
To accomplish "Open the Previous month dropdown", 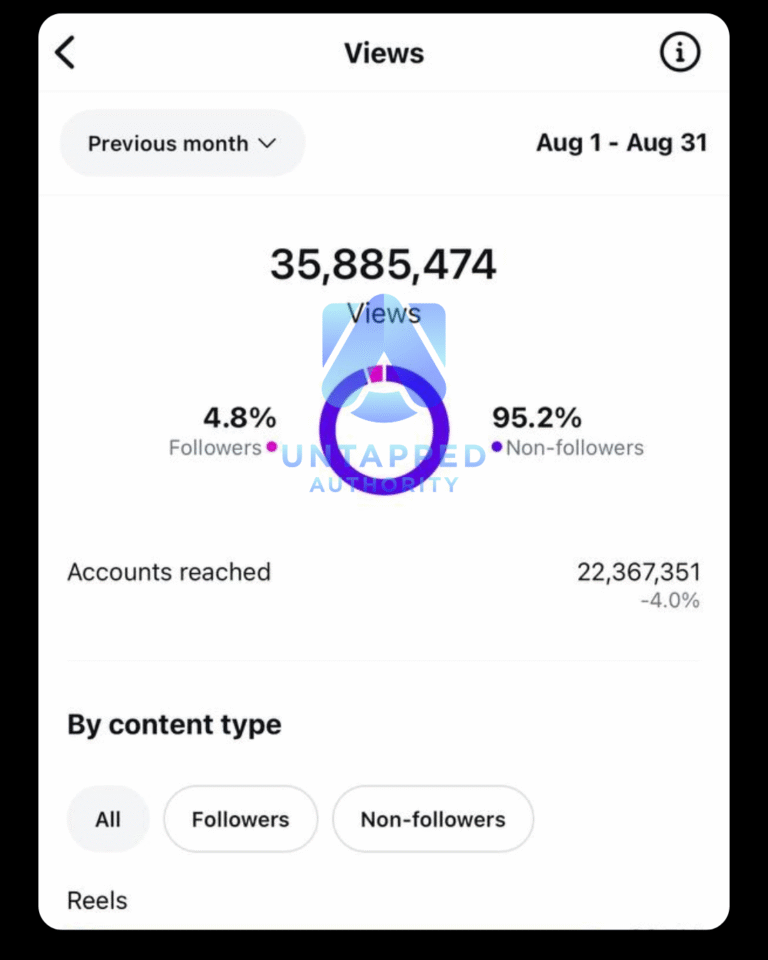I will [182, 143].
